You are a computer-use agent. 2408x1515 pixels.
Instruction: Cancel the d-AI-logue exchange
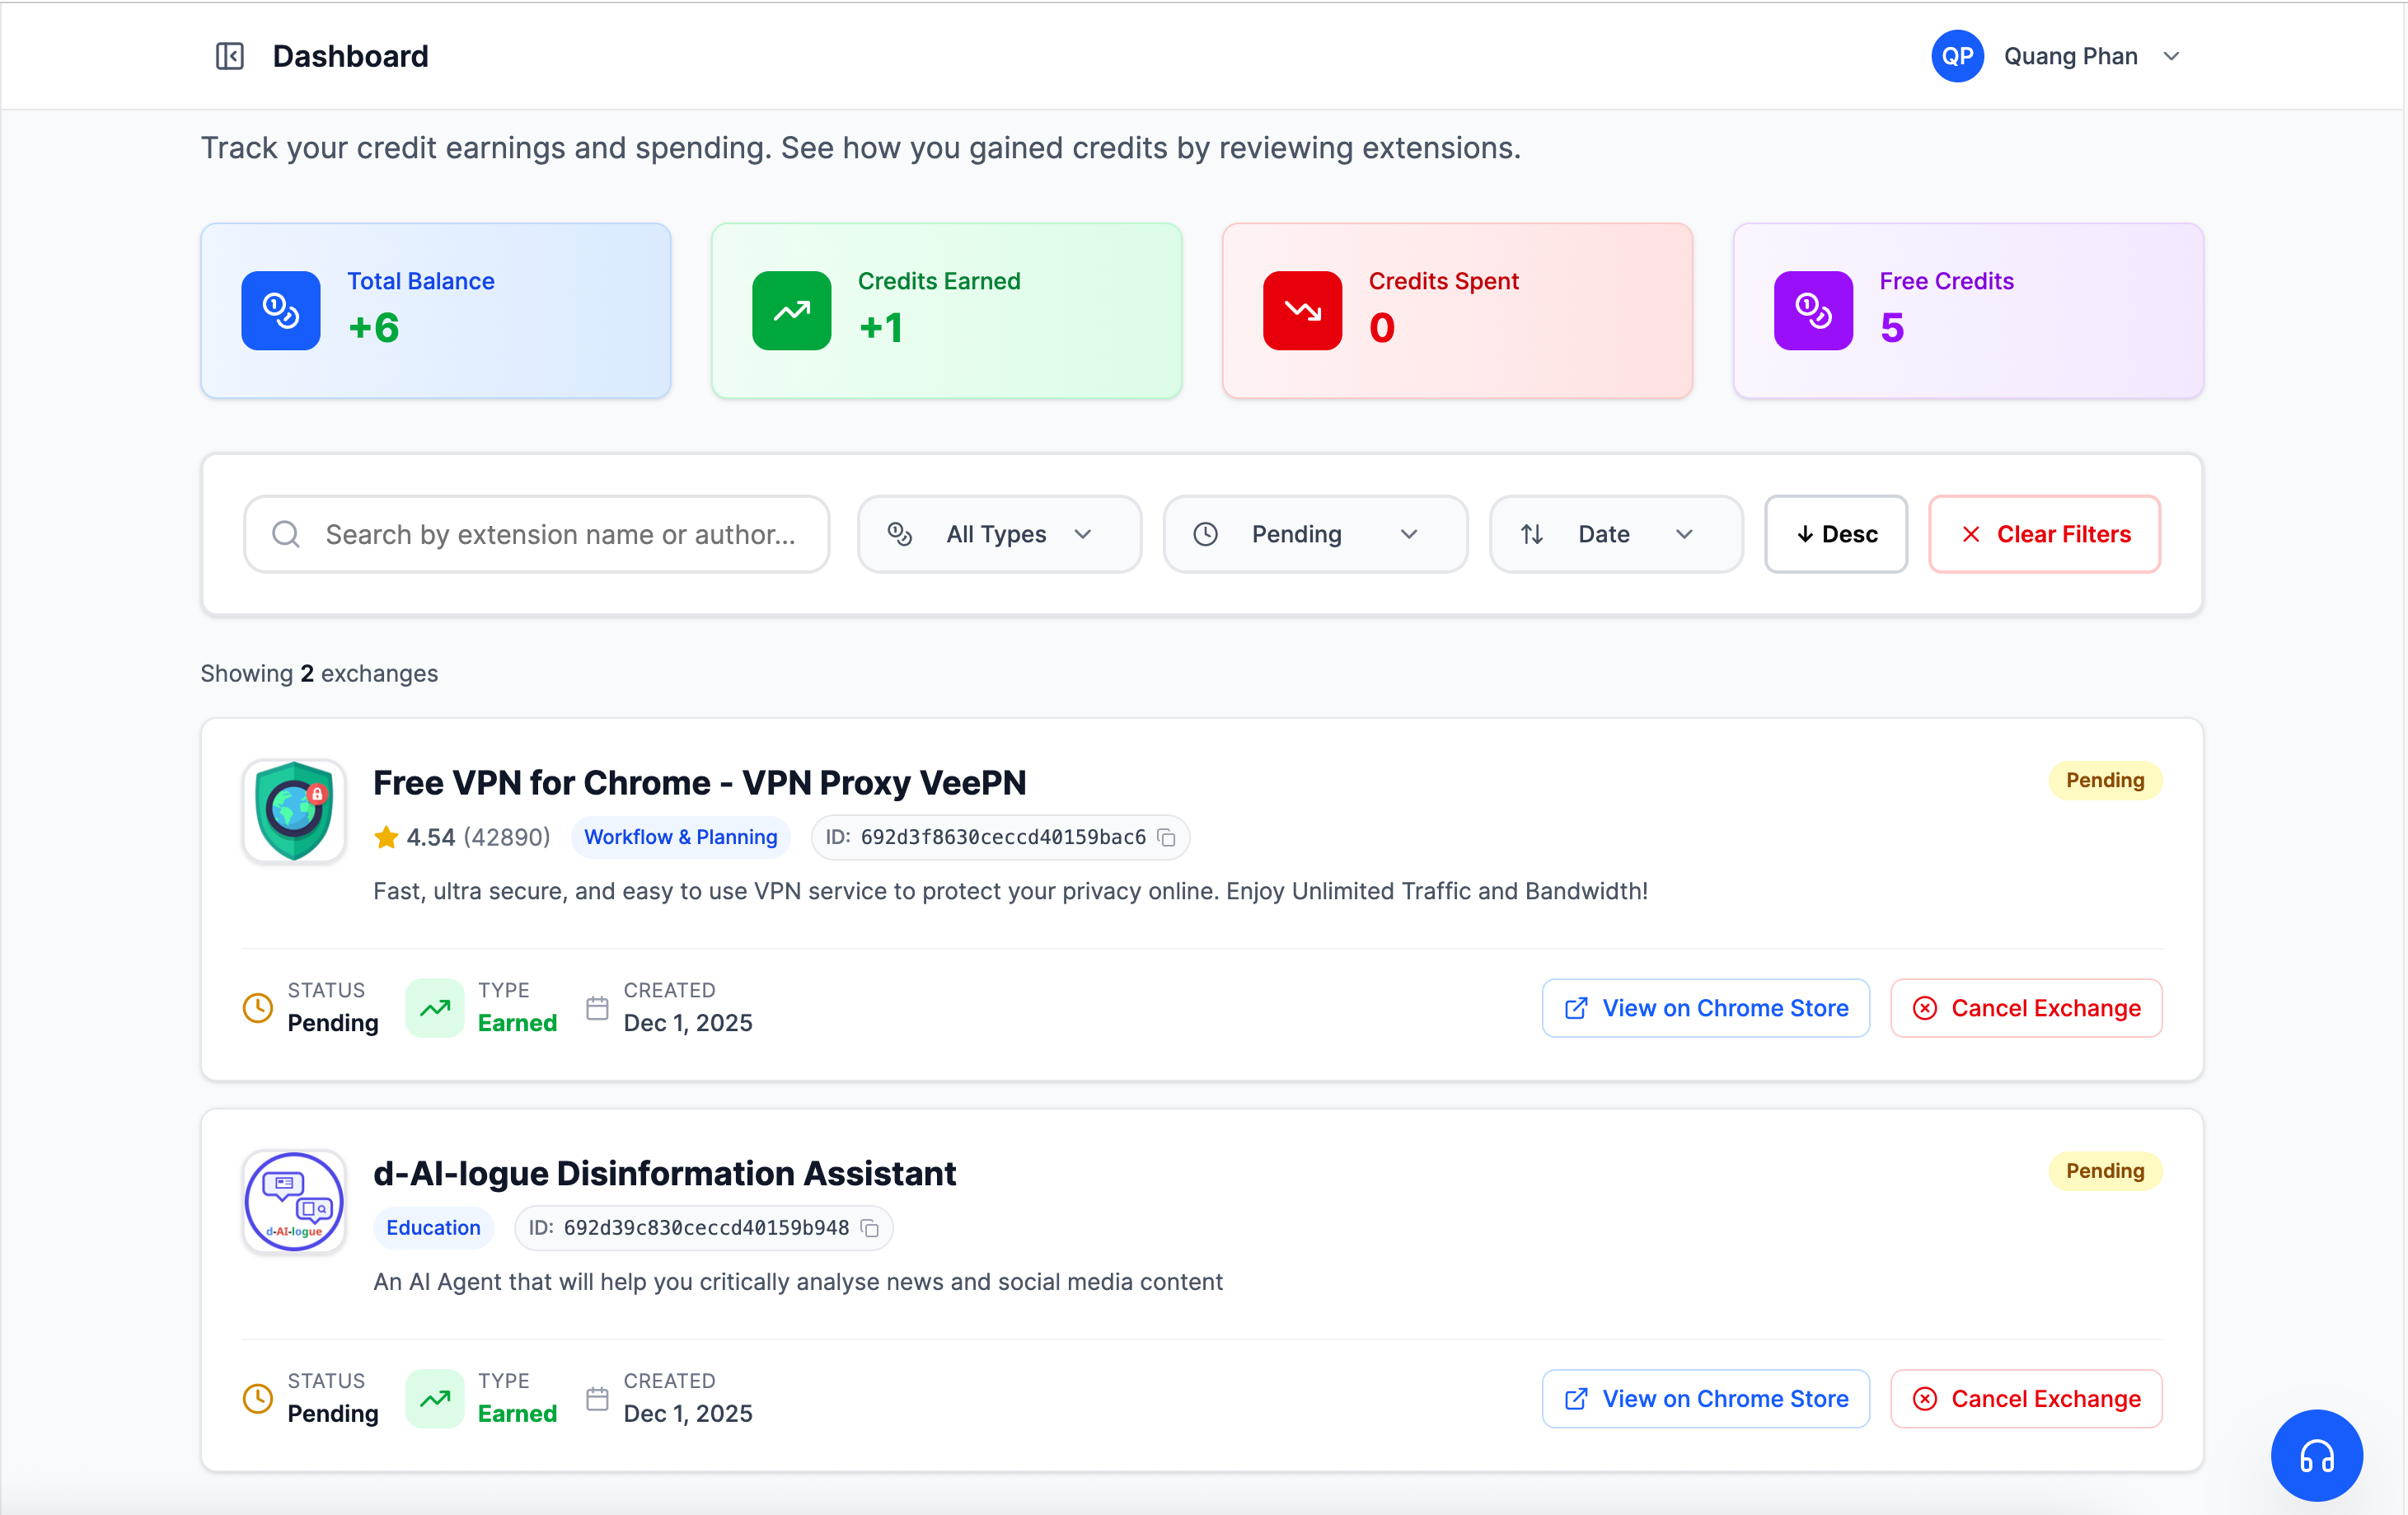(x=2026, y=1399)
